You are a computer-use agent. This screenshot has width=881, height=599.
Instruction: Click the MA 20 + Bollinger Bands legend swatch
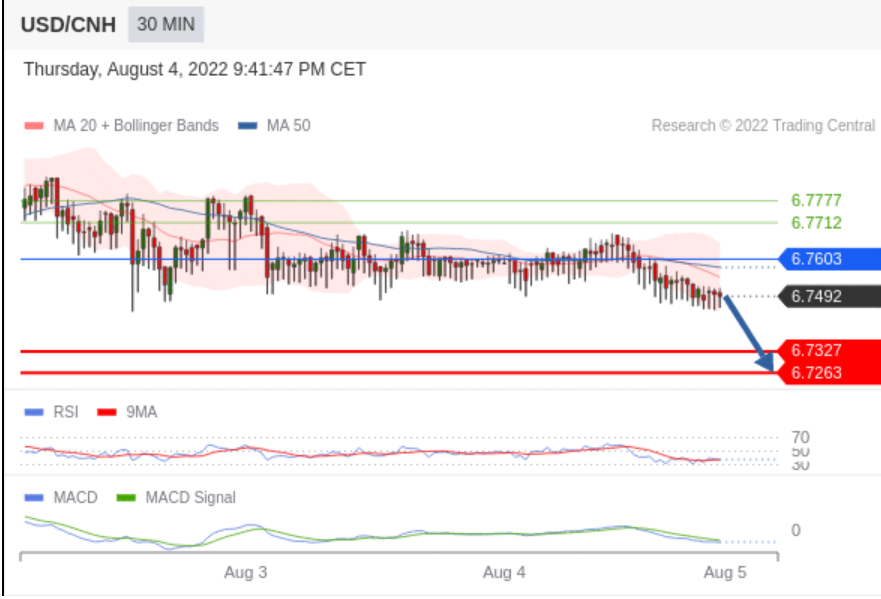point(34,126)
